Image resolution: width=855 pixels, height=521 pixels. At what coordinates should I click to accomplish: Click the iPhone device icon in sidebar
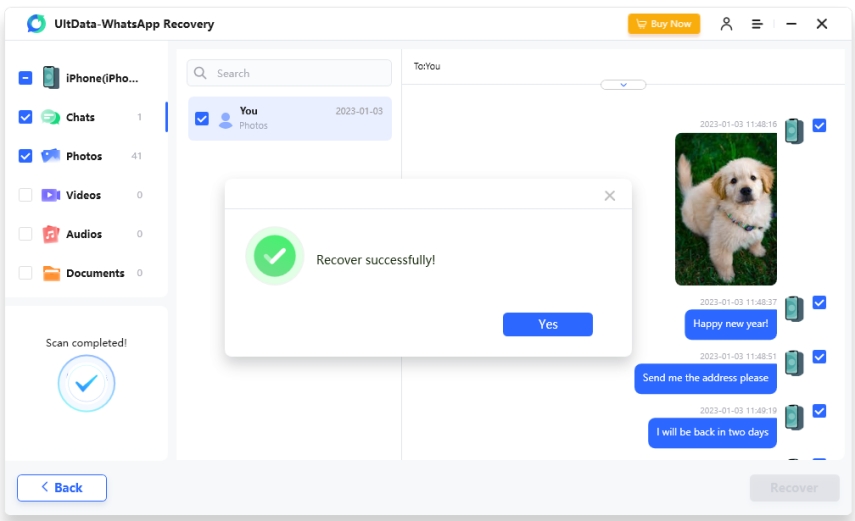click(51, 77)
